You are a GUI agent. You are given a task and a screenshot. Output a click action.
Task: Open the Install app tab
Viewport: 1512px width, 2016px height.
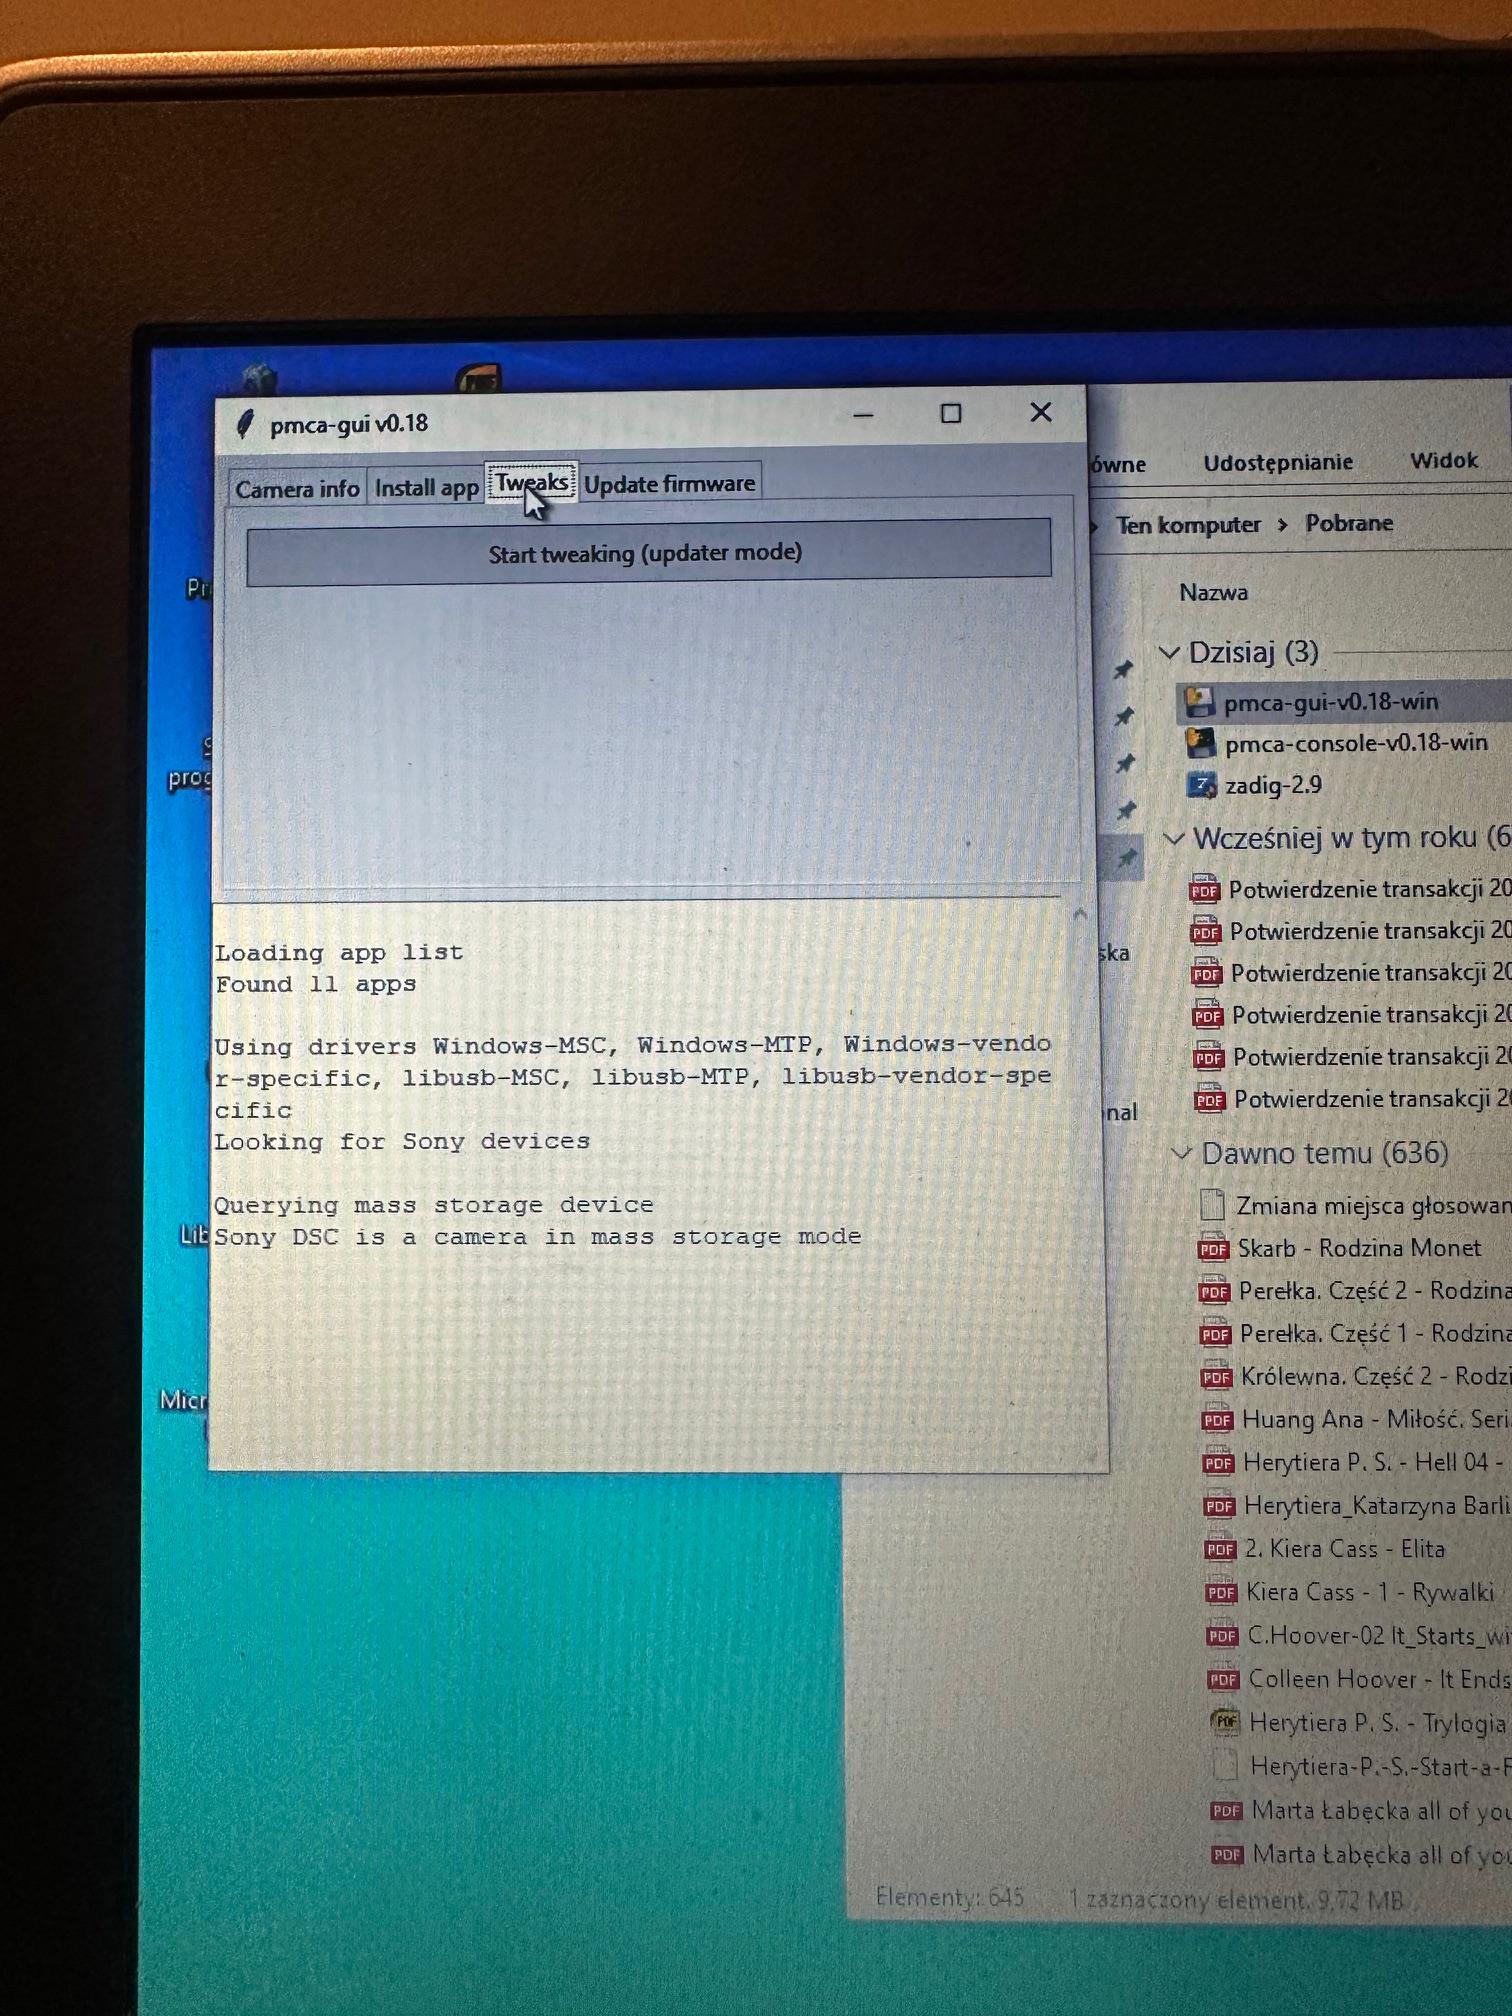[x=426, y=488]
